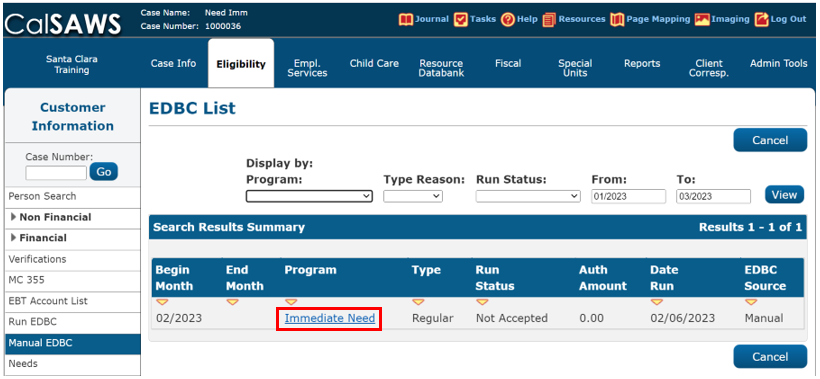Viewport: 820px width, 379px height.
Task: Open the Imaging icon
Action: (702, 20)
